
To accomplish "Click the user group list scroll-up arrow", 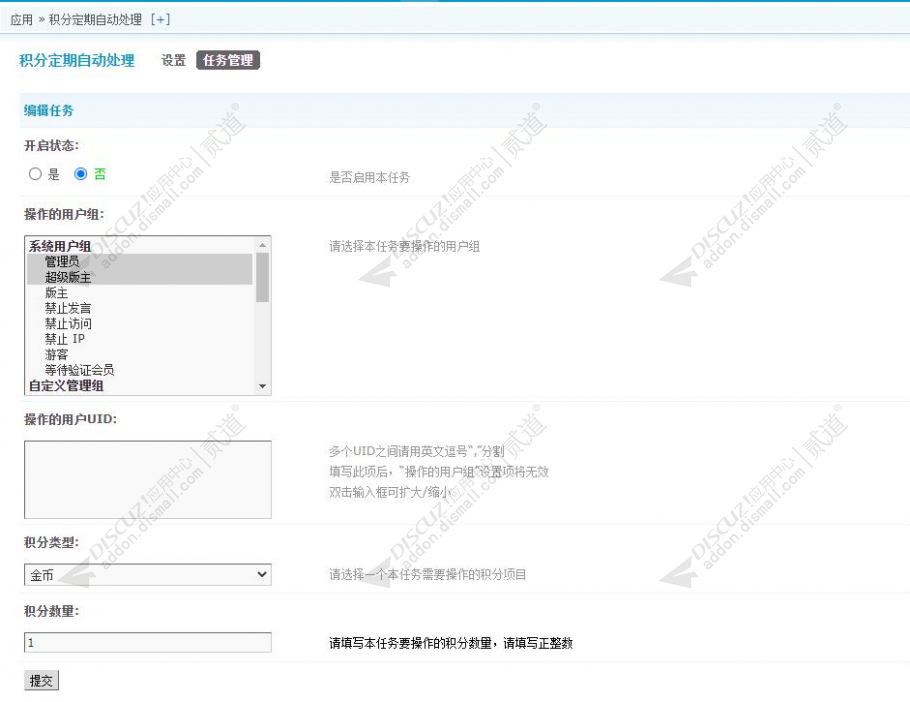I will click(x=262, y=245).
